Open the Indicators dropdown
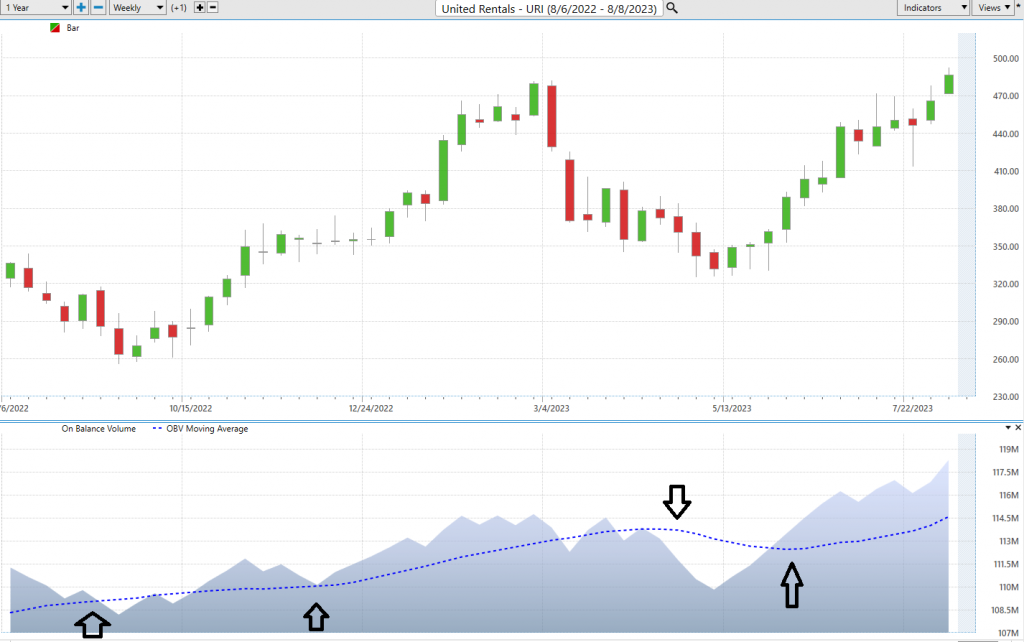Image resolution: width=1024 pixels, height=642 pixels. [x=933, y=8]
